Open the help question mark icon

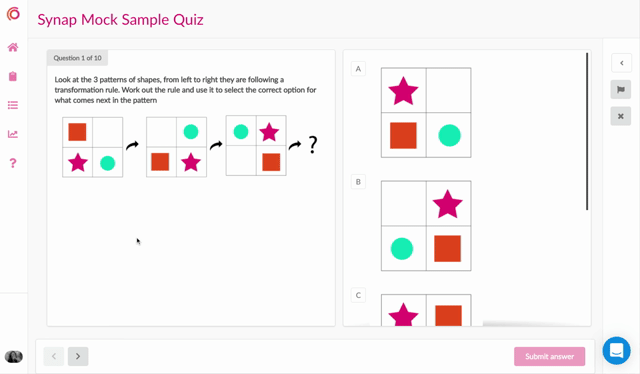click(13, 163)
